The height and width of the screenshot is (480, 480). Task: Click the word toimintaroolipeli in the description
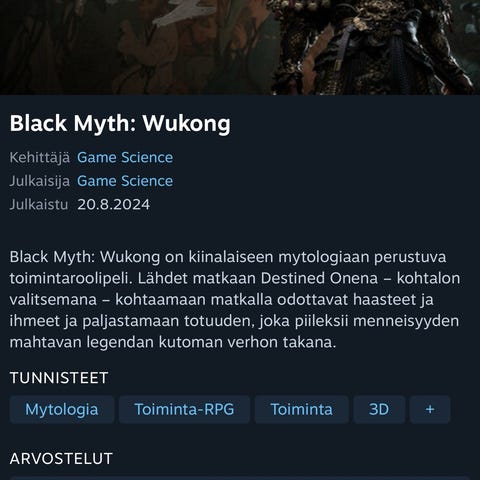pyautogui.click(x=69, y=278)
